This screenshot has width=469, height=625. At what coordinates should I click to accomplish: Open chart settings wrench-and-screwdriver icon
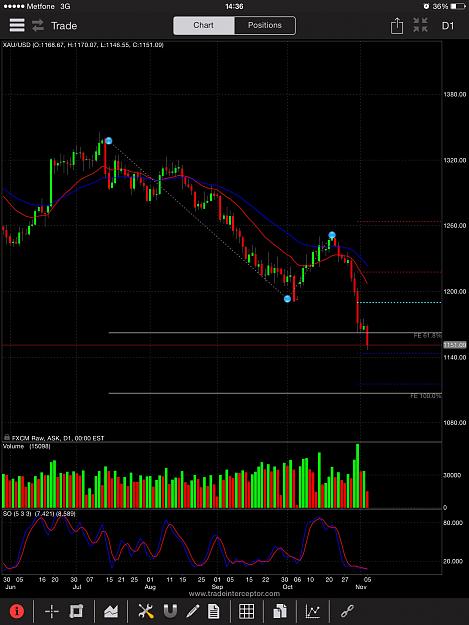click(146, 611)
